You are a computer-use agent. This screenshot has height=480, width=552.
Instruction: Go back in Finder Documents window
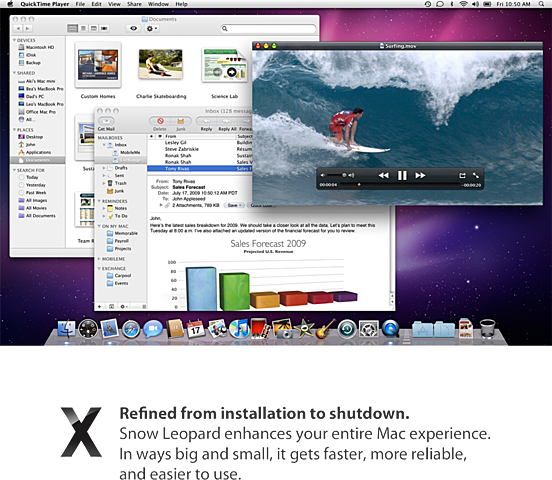18,28
